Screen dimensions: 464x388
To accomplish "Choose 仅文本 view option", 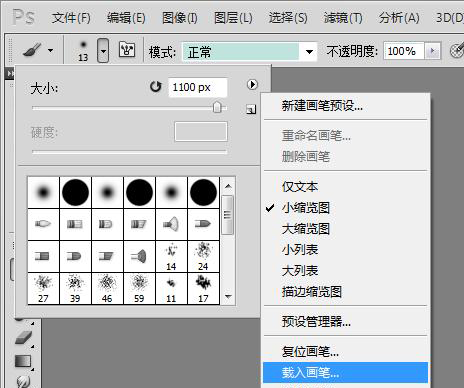I will [x=345, y=187].
